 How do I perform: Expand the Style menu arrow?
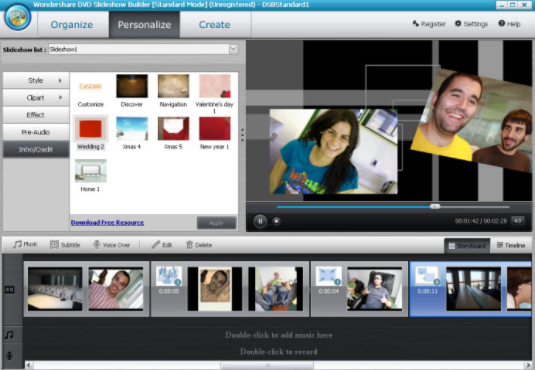click(x=60, y=81)
